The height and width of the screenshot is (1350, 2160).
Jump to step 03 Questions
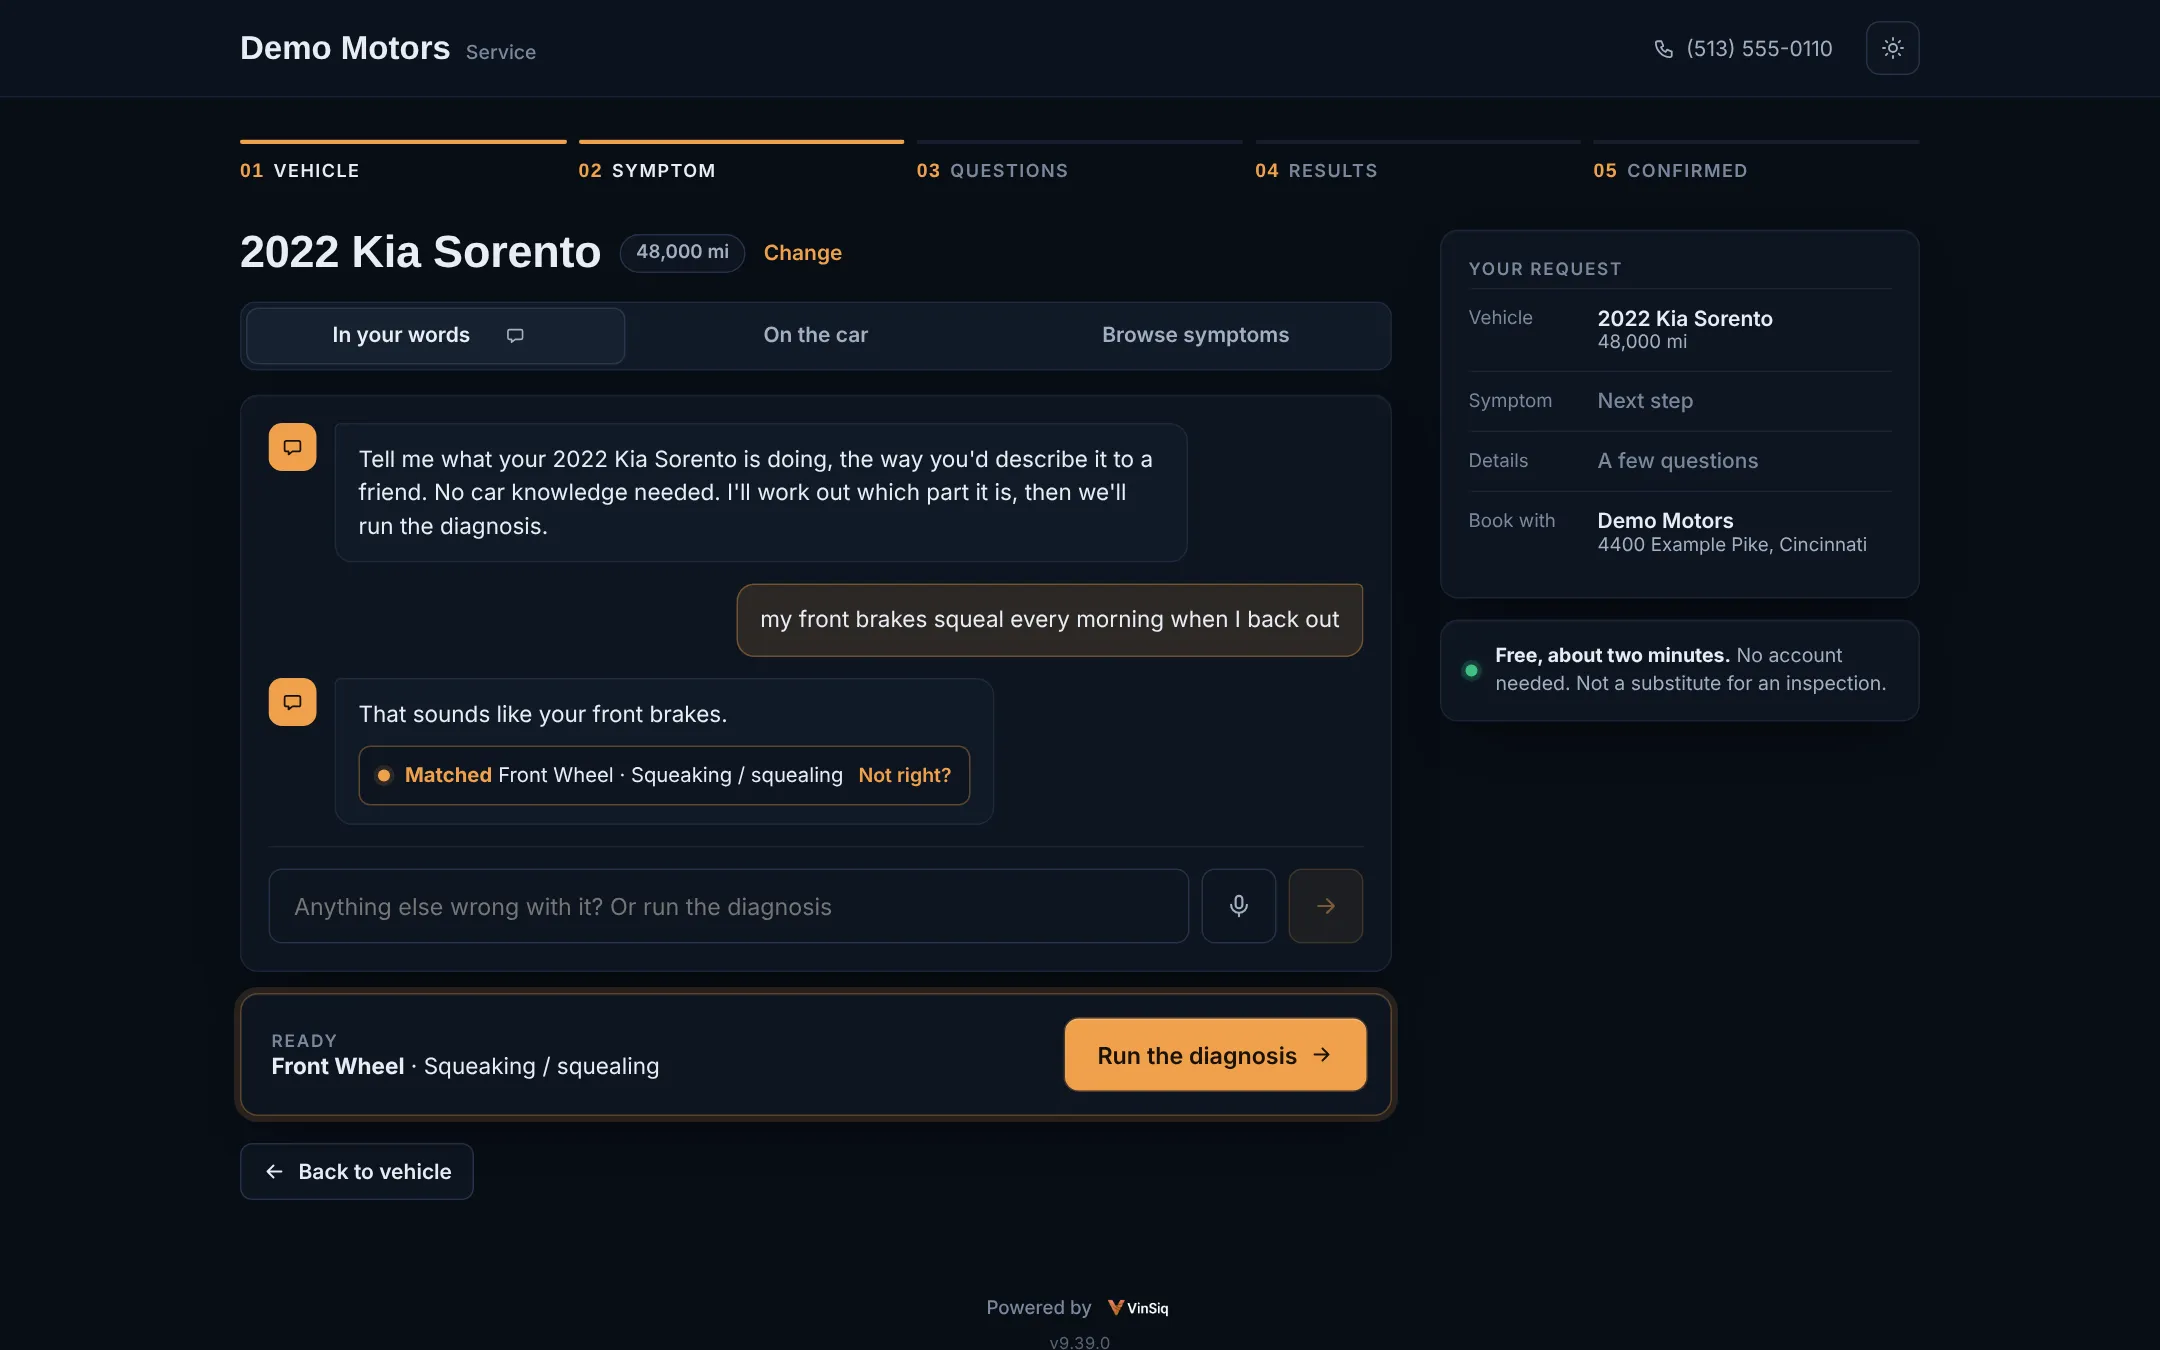(x=1079, y=161)
